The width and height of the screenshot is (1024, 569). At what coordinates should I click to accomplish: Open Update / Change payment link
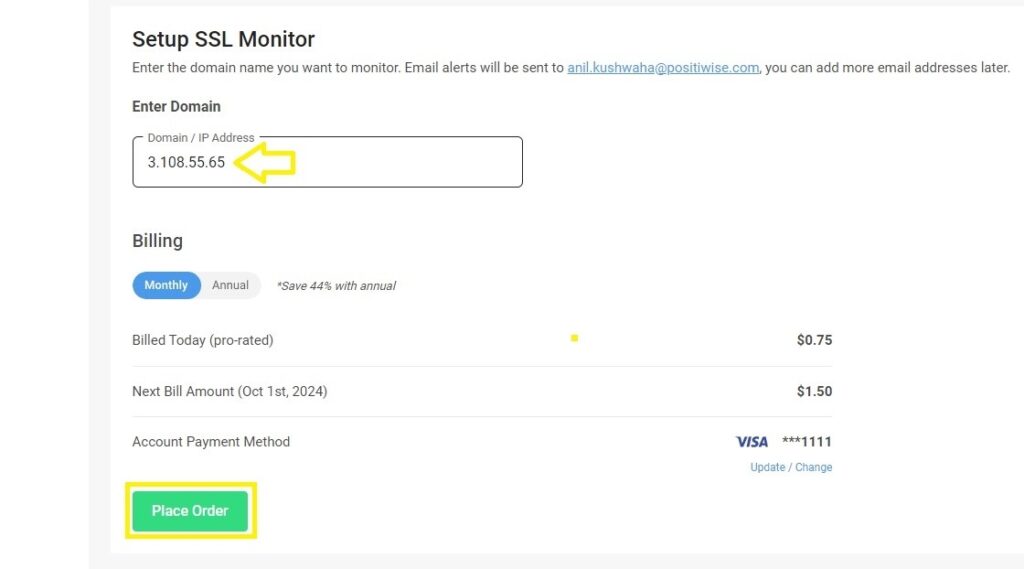pos(791,467)
